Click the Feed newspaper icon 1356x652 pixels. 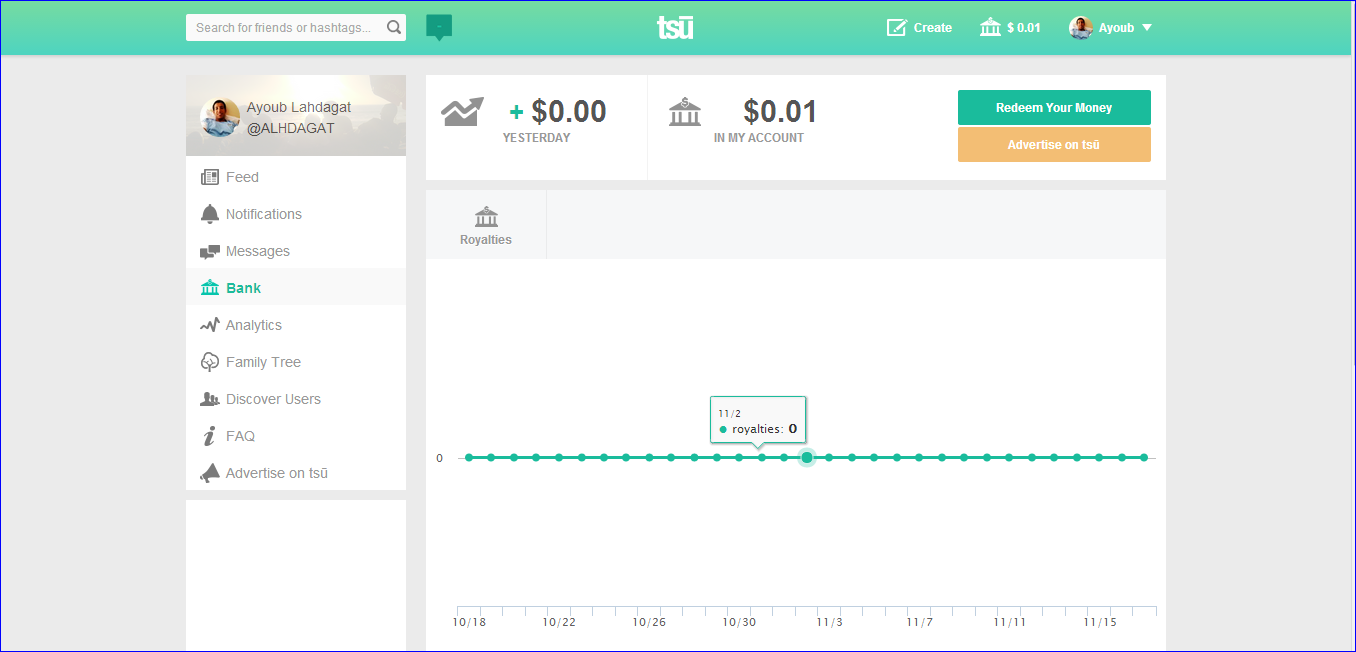pos(210,177)
